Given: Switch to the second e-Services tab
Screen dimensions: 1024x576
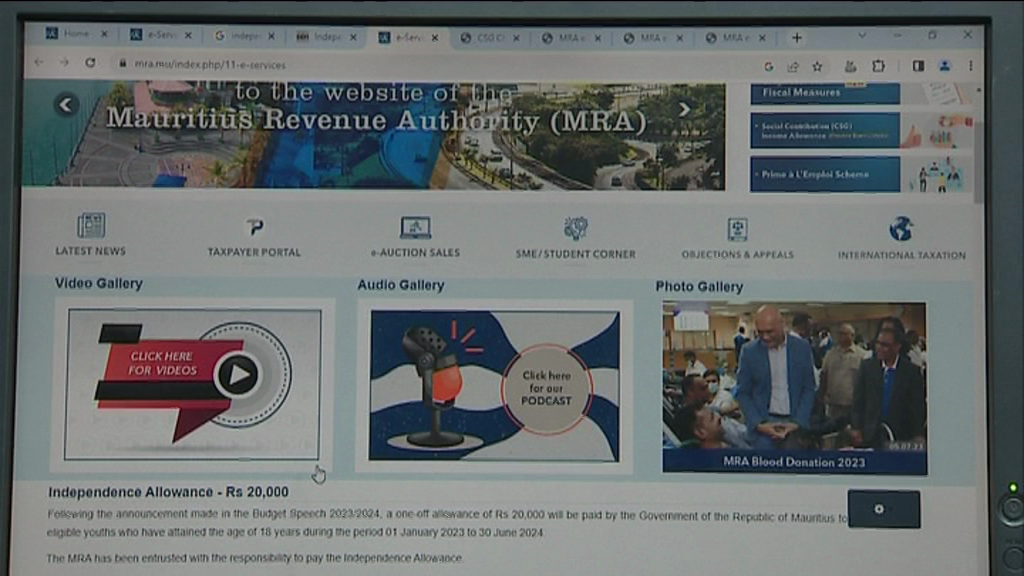Looking at the screenshot, I should [408, 37].
